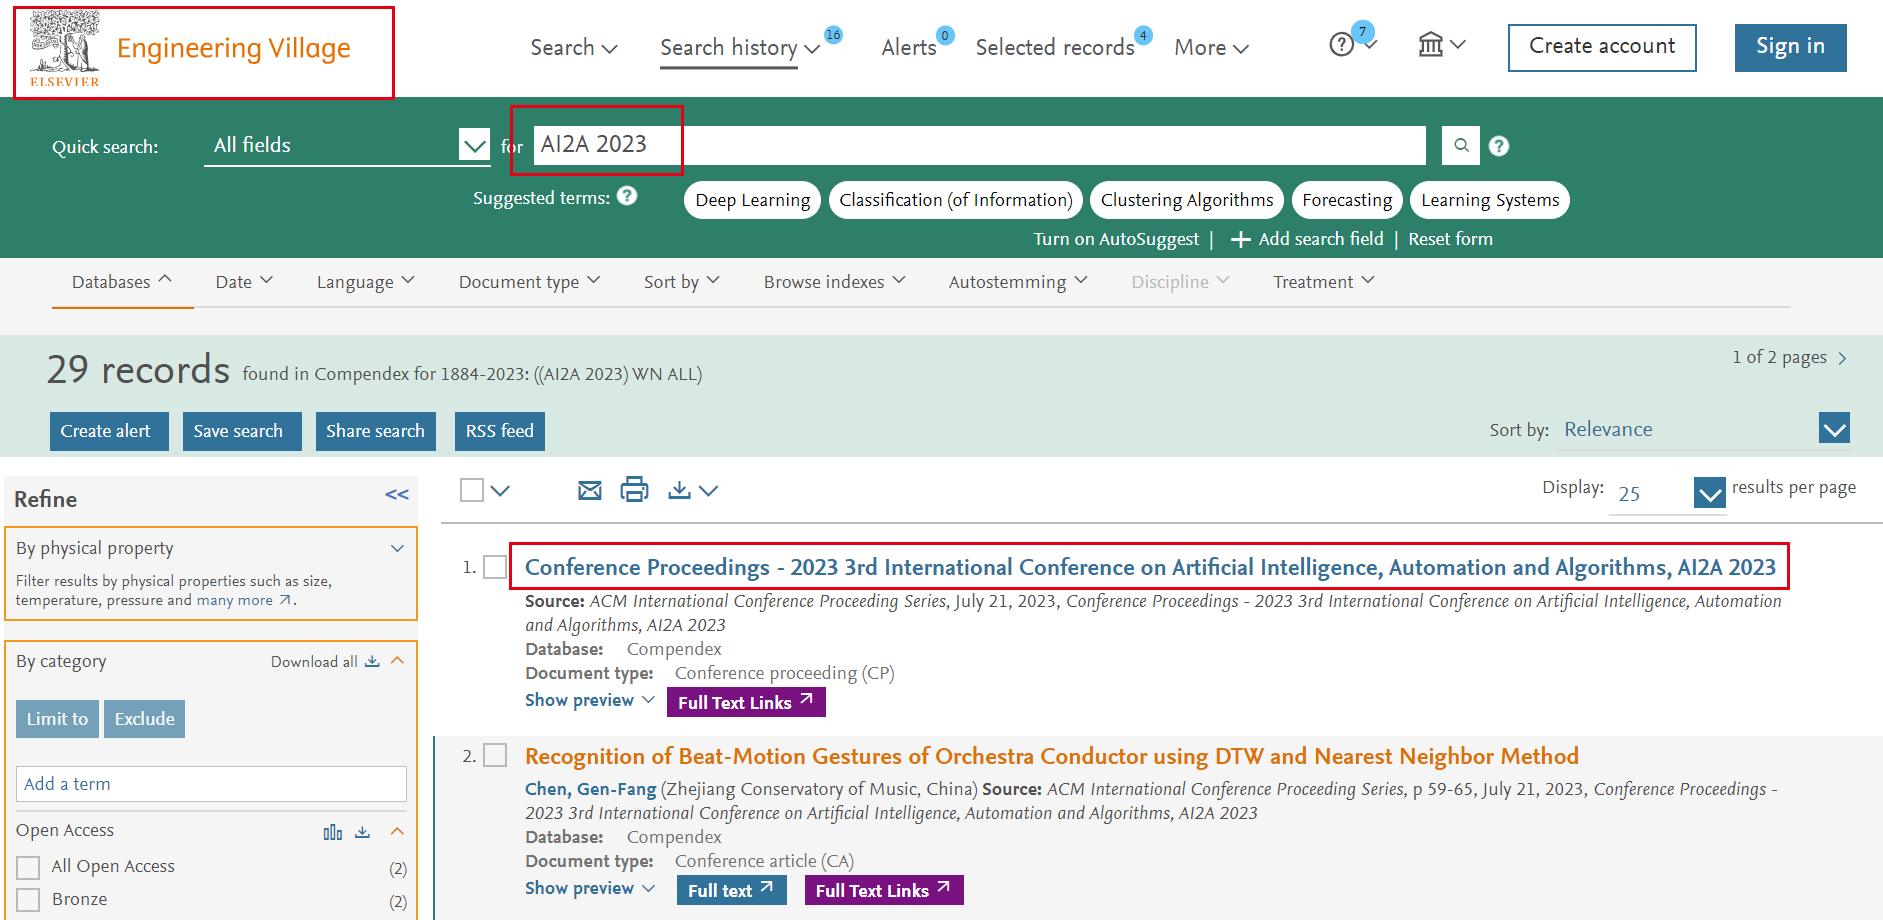Open Full Text Links for record 1
Image resolution: width=1883 pixels, height=920 pixels.
(x=746, y=702)
